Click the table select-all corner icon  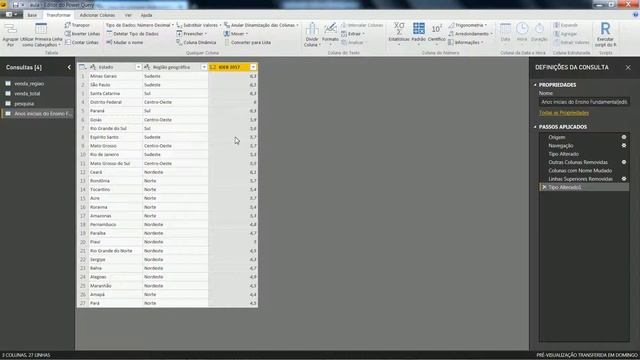(x=82, y=67)
